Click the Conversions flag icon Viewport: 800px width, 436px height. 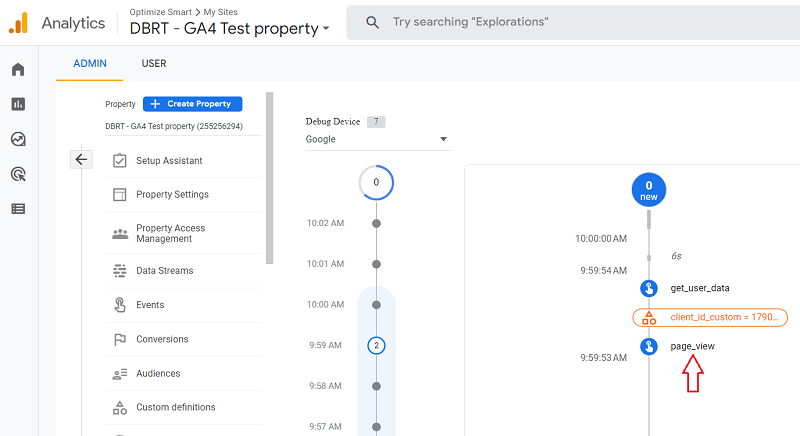[120, 339]
